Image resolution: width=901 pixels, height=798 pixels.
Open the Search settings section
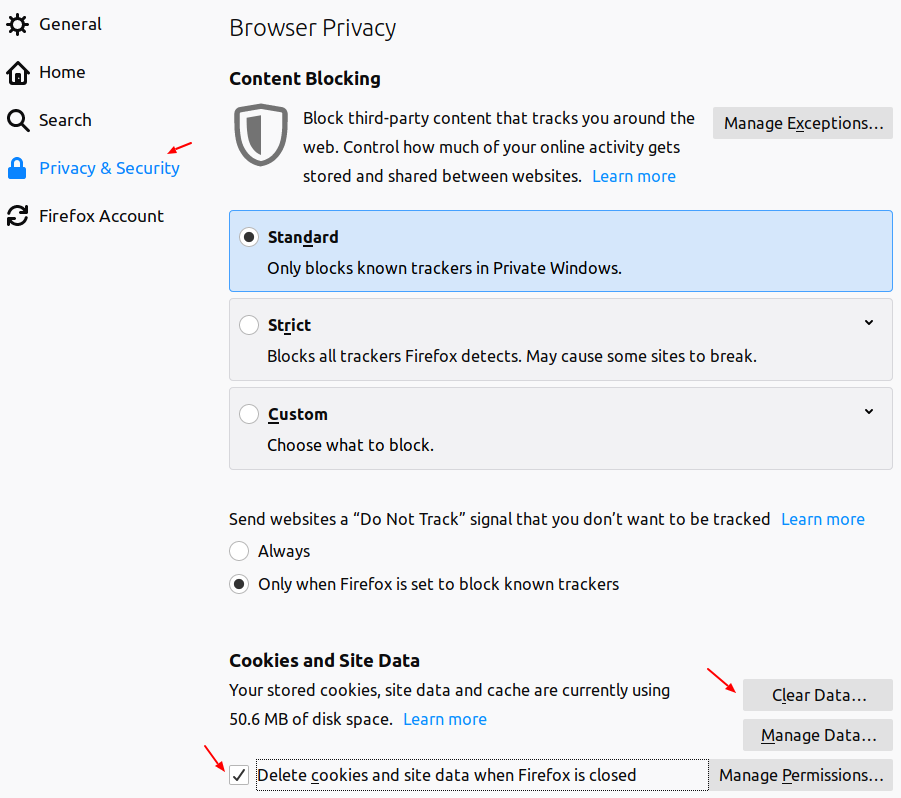coord(65,121)
